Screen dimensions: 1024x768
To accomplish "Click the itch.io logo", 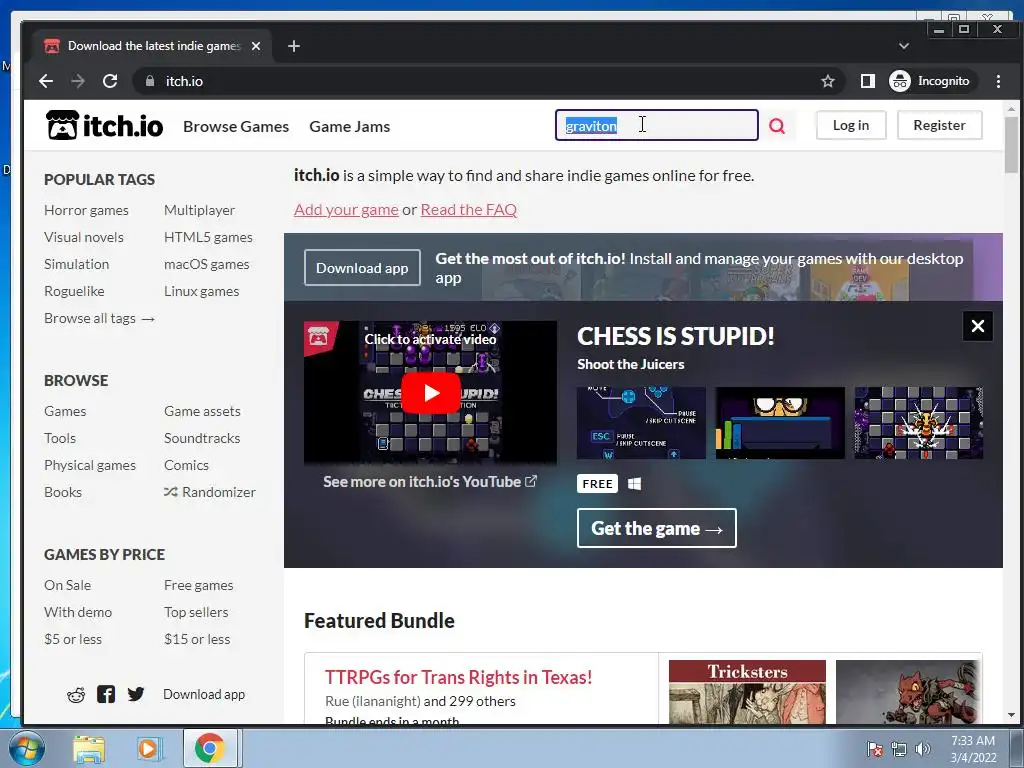I will click(104, 125).
